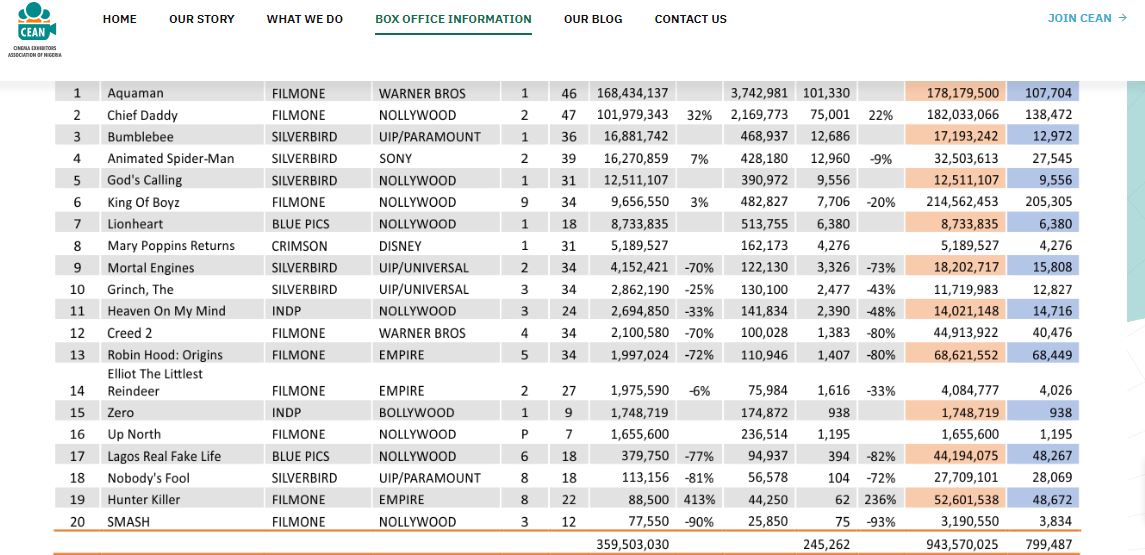Select BOX OFFICE INFORMATION tab

coord(453,19)
